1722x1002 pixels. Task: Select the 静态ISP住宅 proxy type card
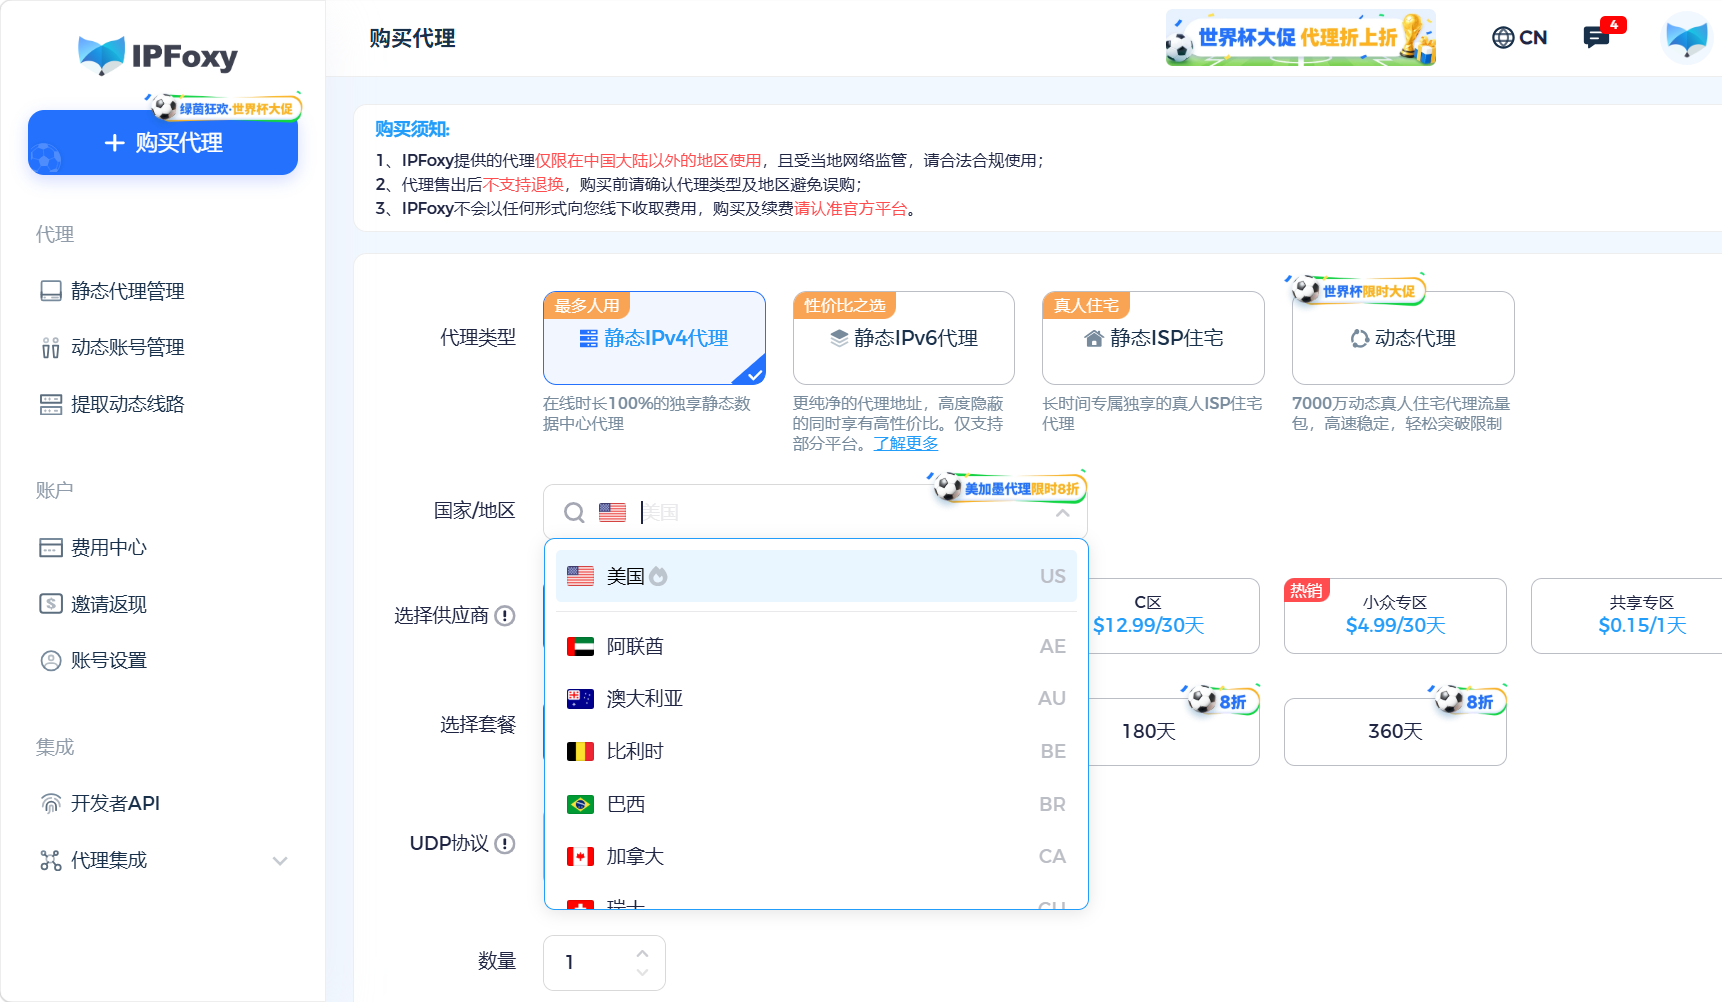click(1153, 338)
